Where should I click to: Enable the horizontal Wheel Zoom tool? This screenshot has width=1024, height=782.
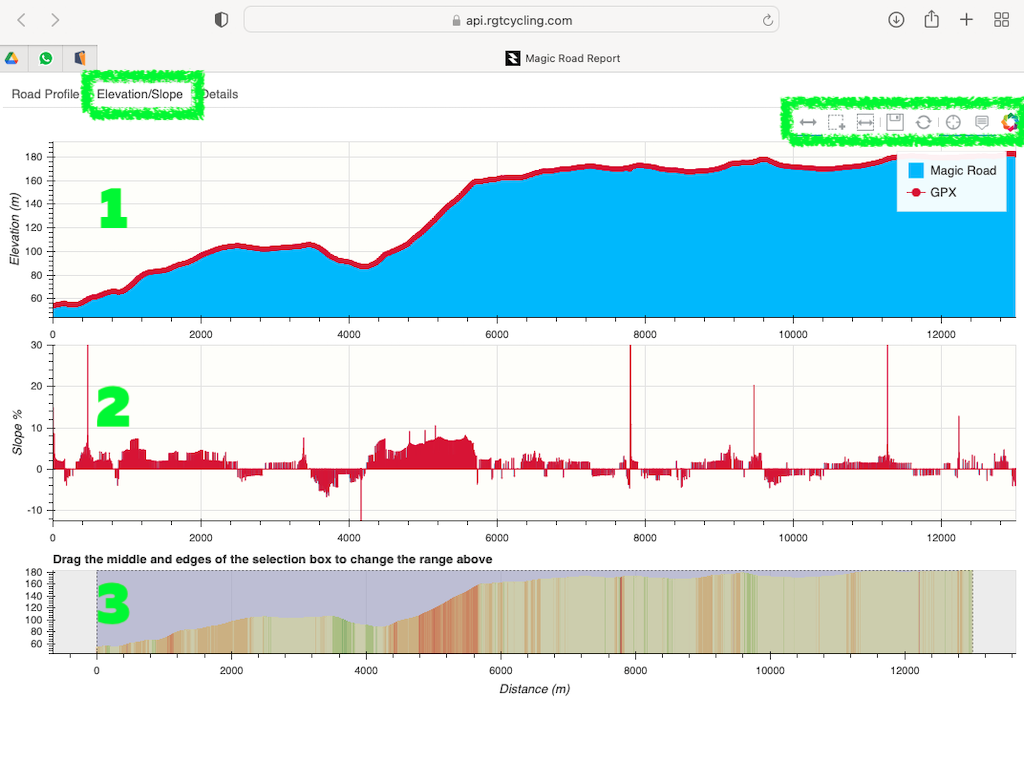coord(866,122)
